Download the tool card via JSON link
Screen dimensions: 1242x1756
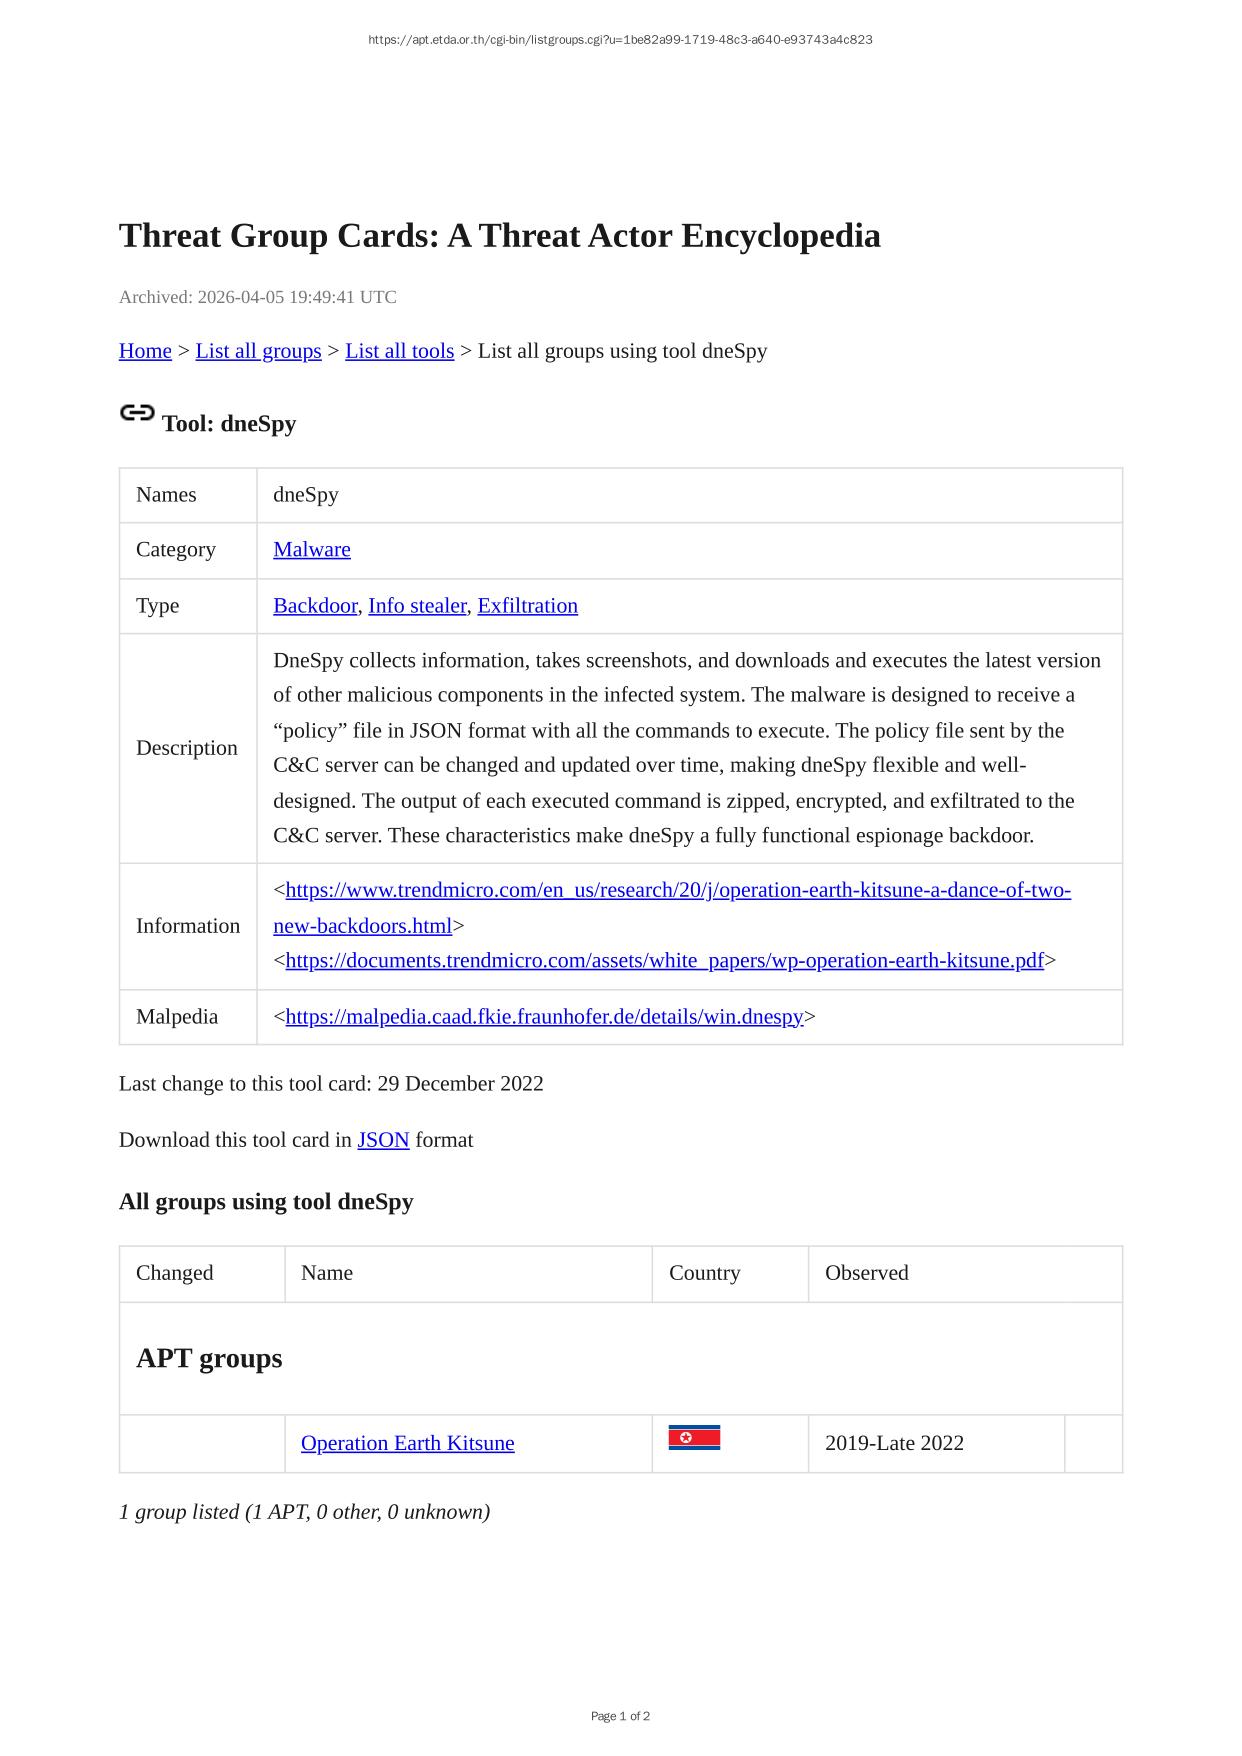point(383,1140)
